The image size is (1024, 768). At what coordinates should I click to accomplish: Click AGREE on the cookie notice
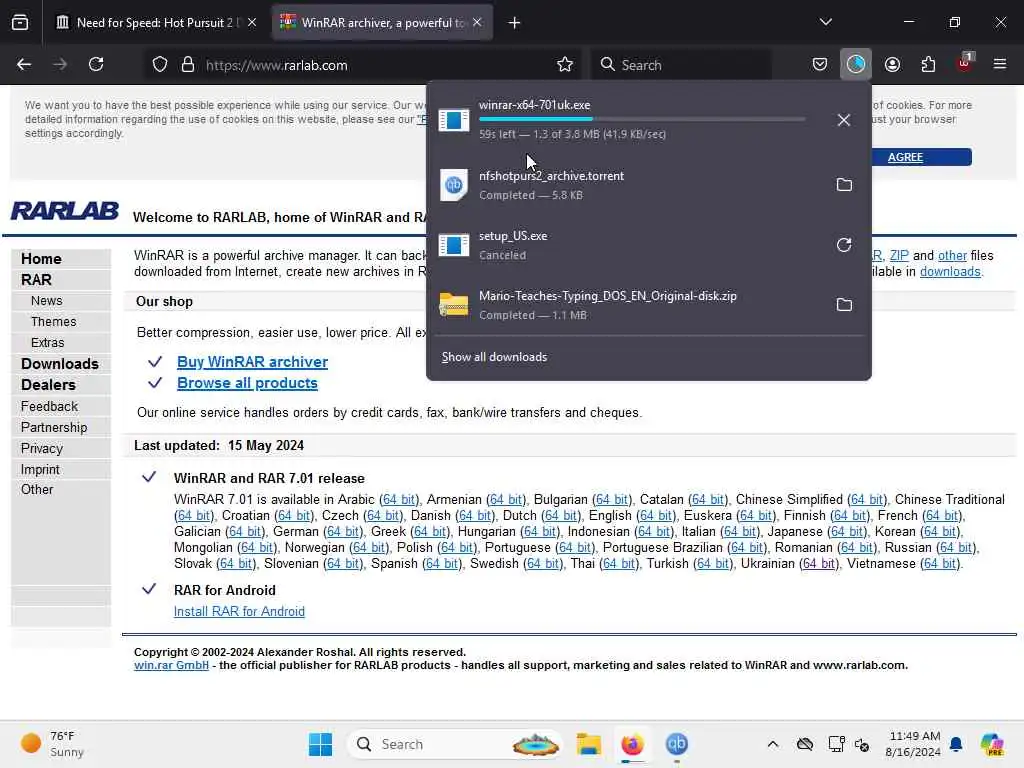[x=905, y=157]
